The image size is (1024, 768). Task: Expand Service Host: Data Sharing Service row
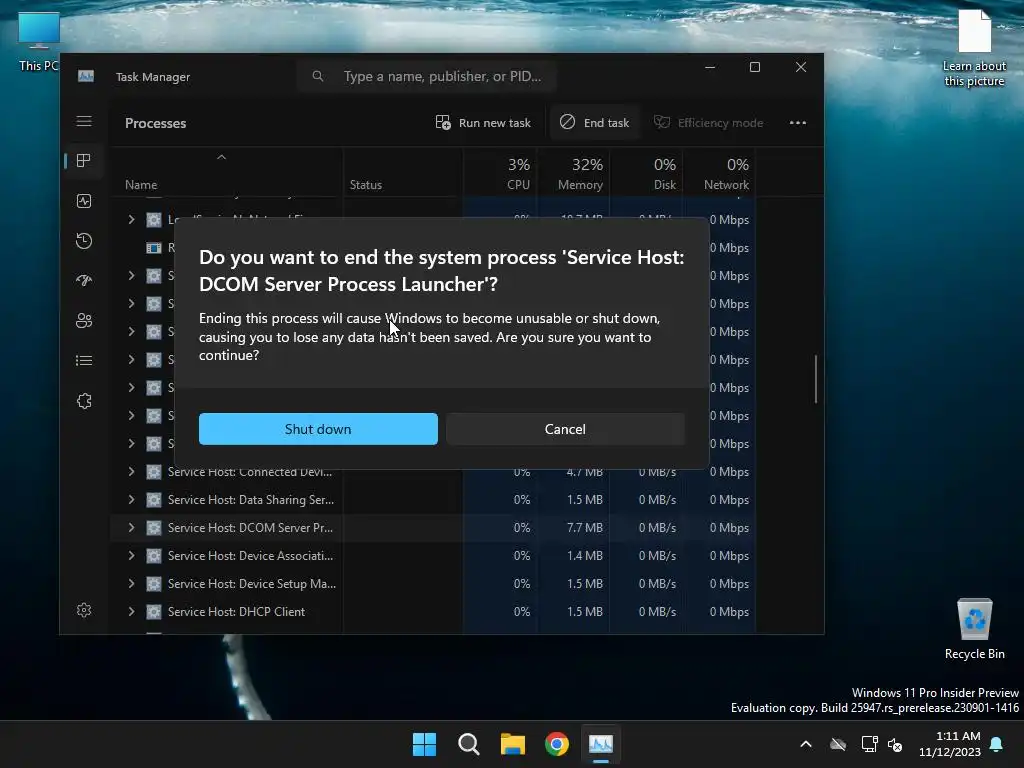(x=131, y=500)
